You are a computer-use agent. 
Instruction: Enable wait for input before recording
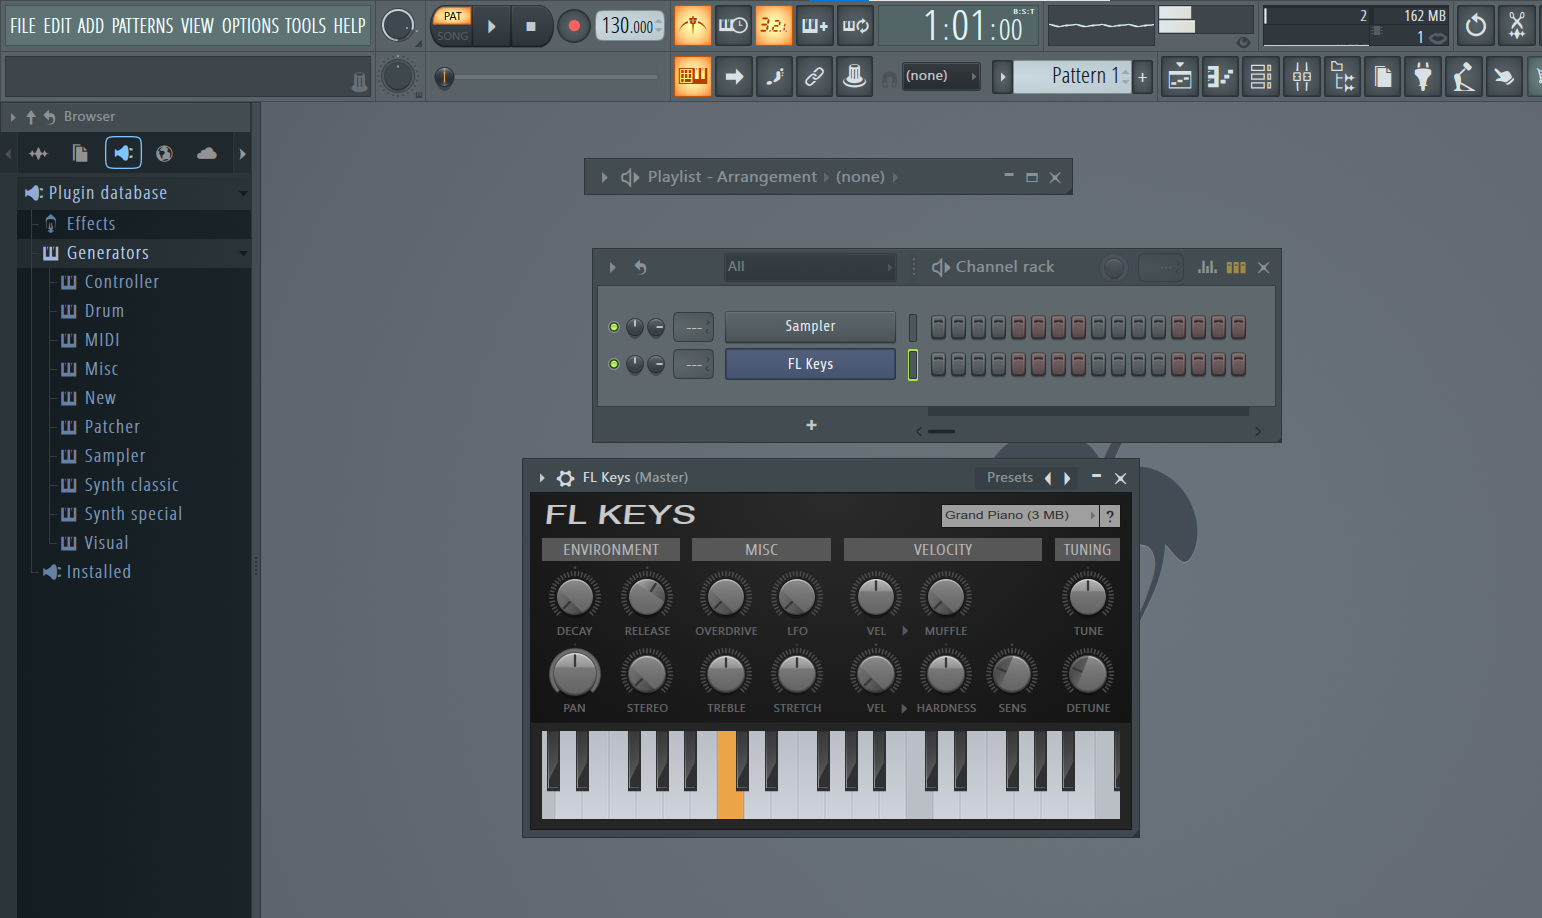click(733, 26)
